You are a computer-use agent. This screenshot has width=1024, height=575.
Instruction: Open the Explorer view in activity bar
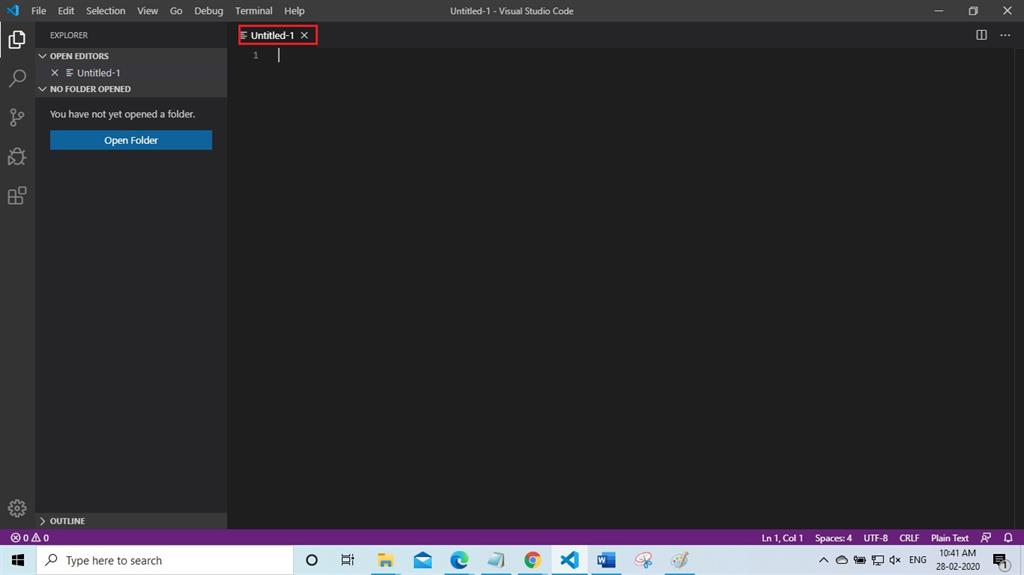17,40
